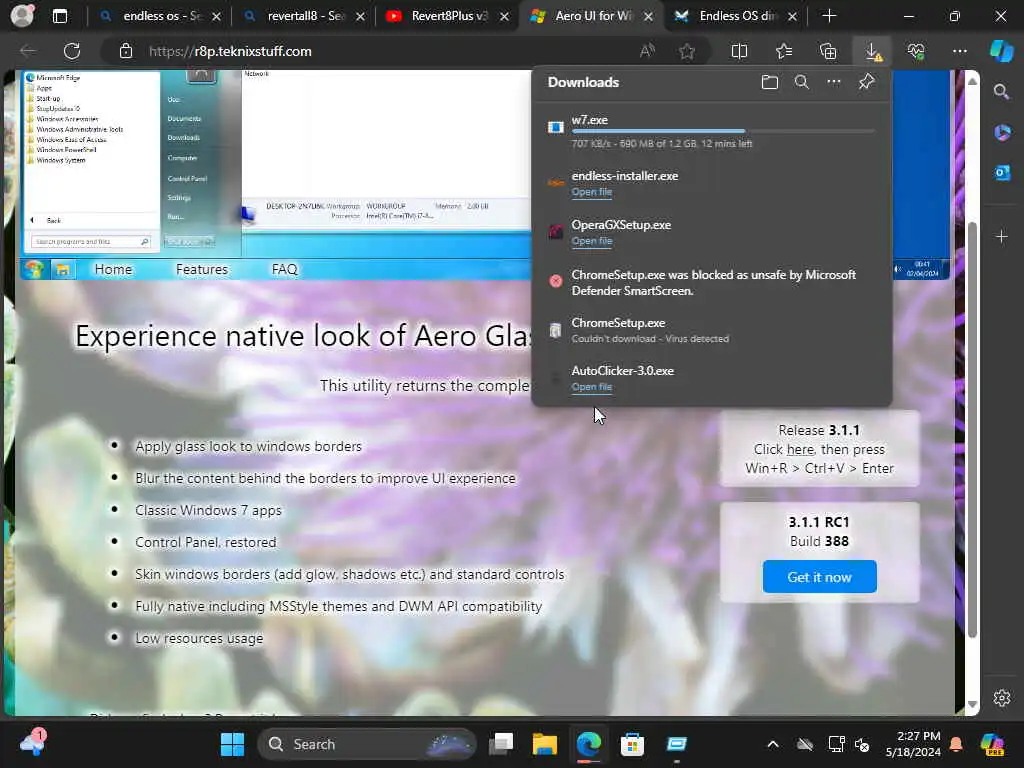This screenshot has width=1024, height=768.
Task: Open Outlook in the Edge sidebar
Action: [1002, 172]
